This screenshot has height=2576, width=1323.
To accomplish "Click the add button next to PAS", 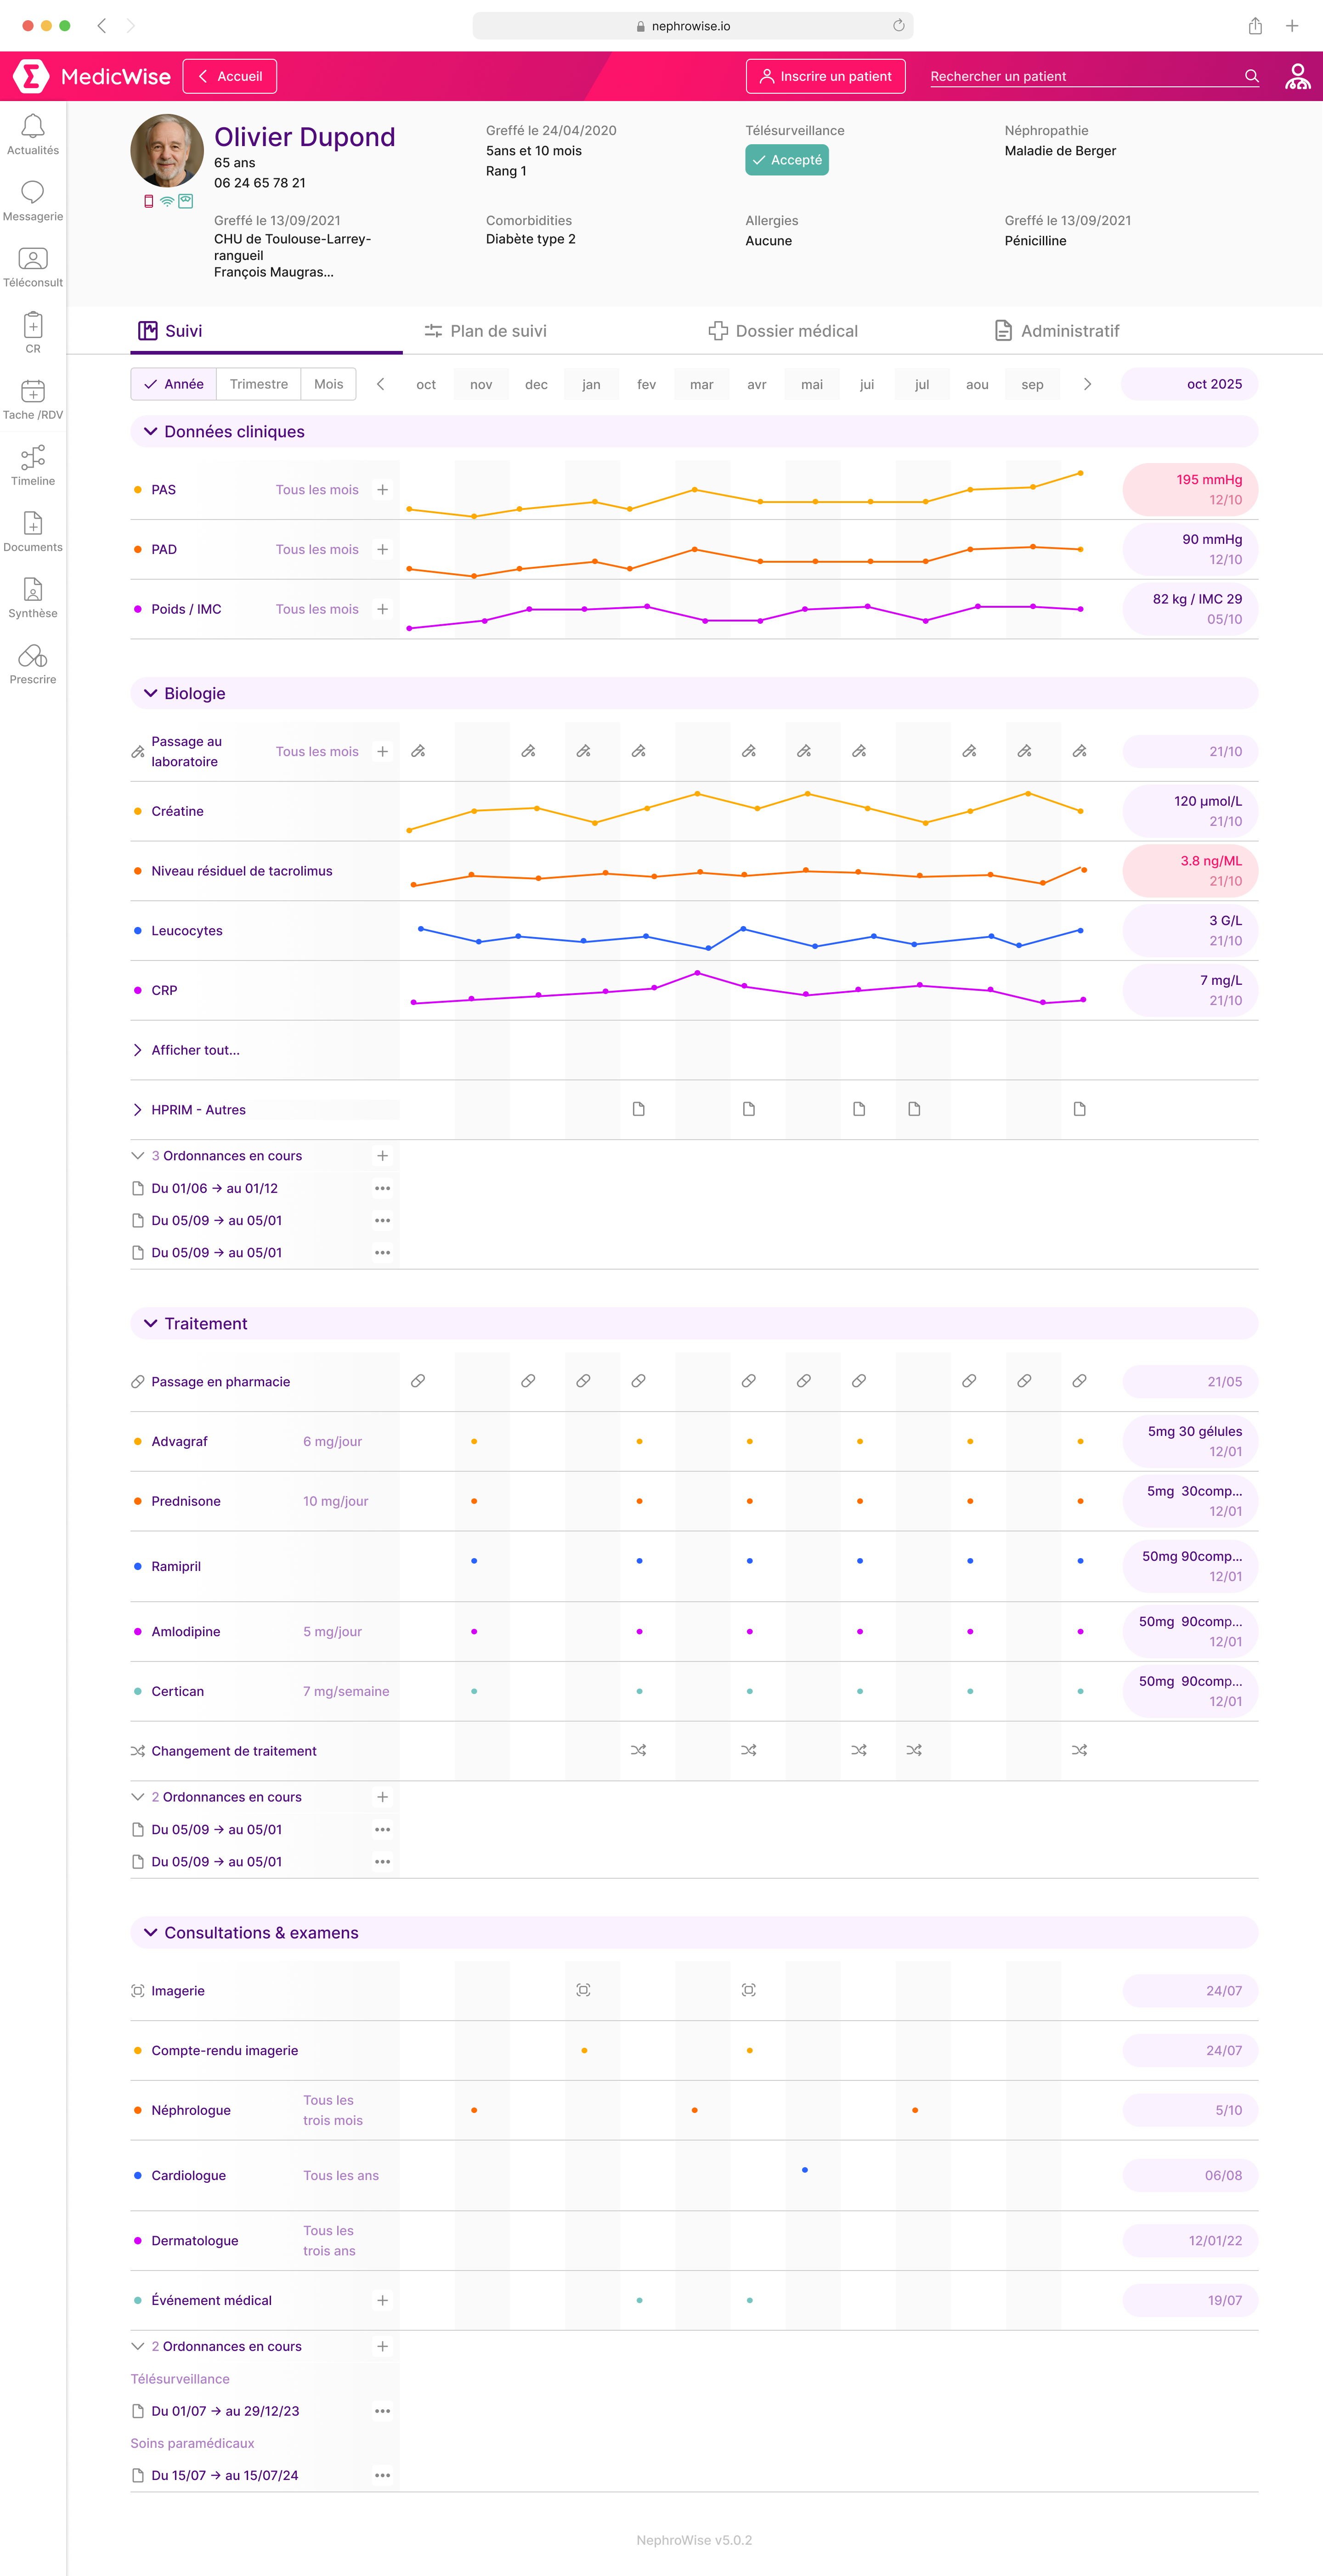I will point(382,490).
